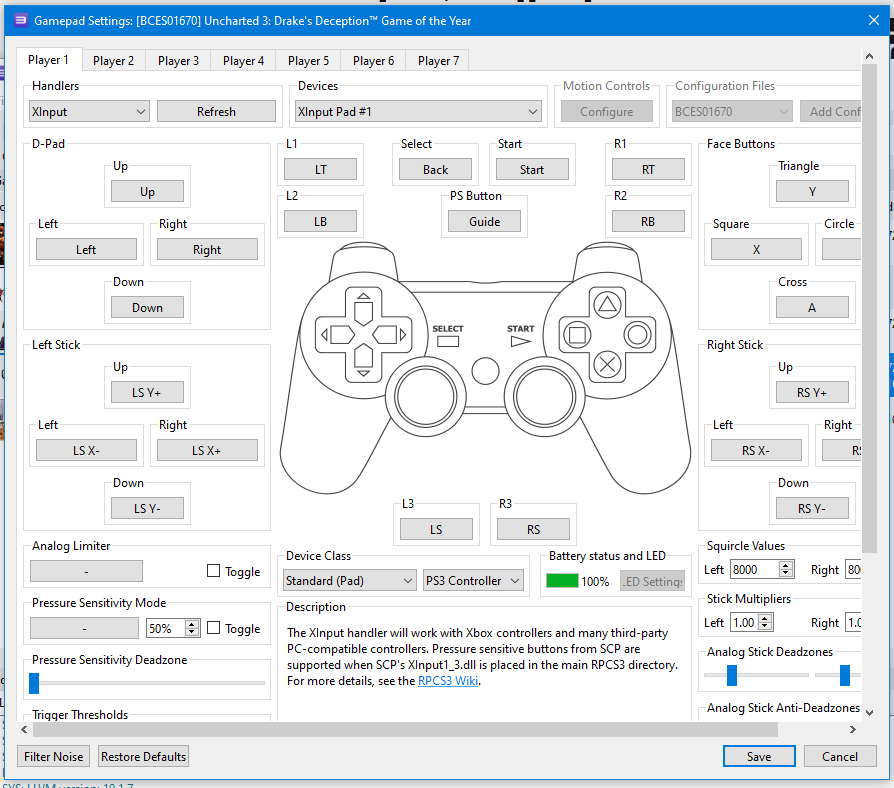
Task: Click the Refresh button
Action: [x=216, y=112]
